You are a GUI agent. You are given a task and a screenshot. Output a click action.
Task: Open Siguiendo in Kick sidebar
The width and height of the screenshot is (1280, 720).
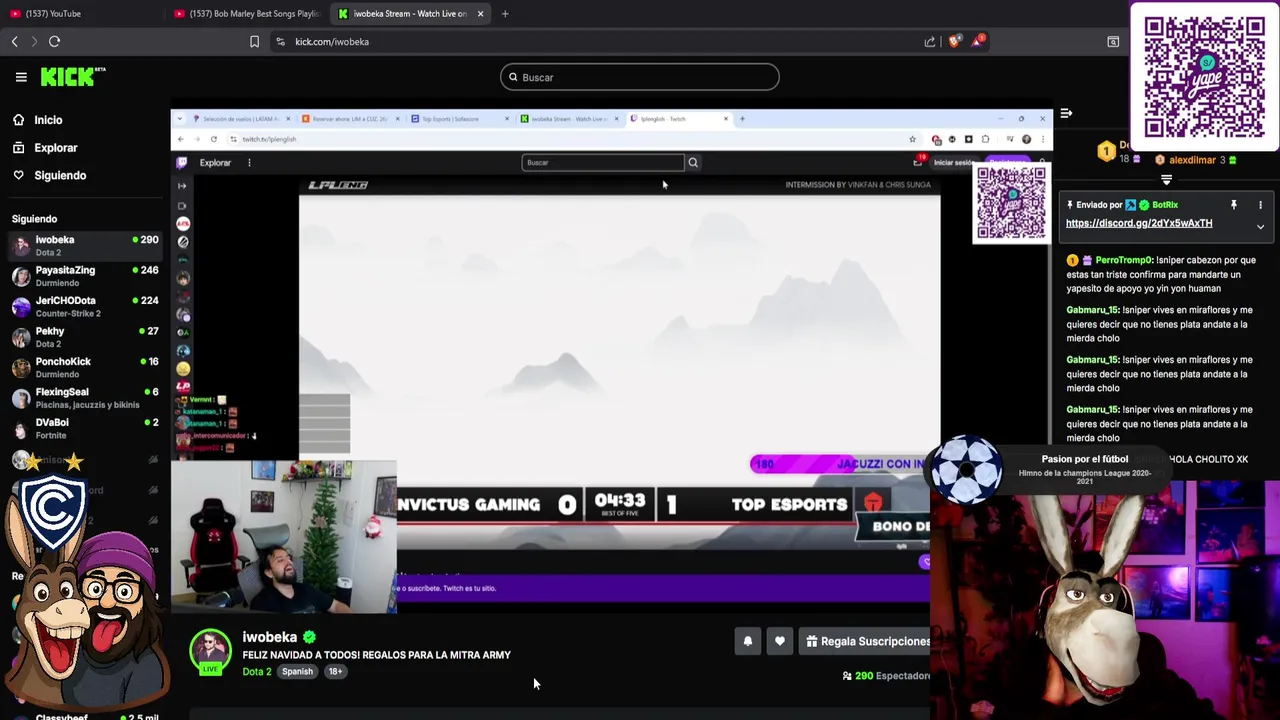pyautogui.click(x=49, y=175)
